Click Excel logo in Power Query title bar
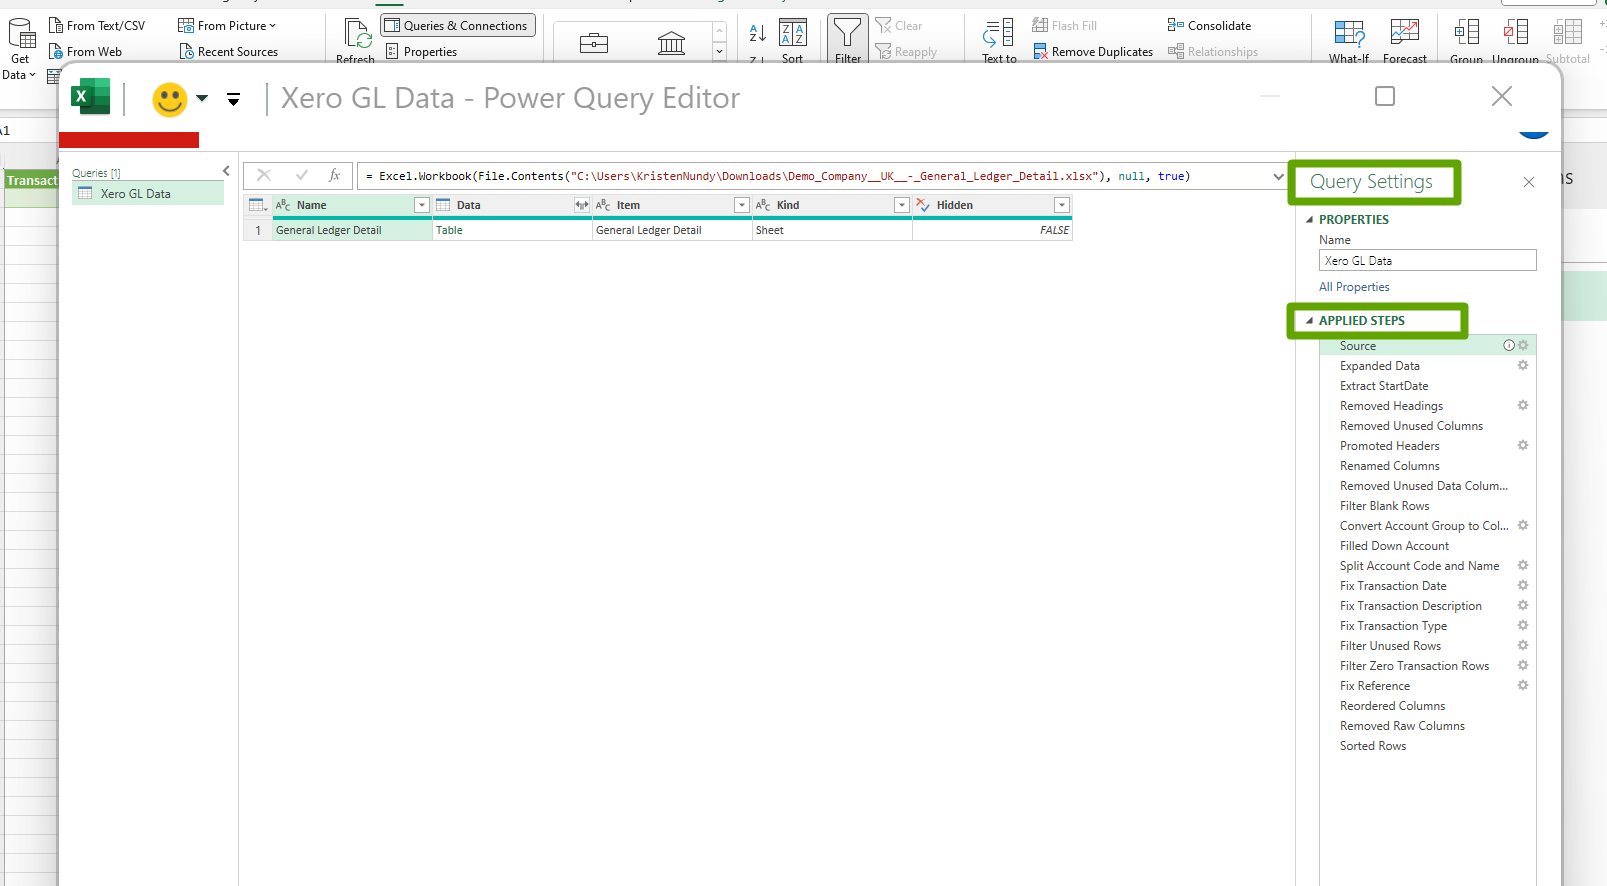Screen dimensions: 1607x886 (91, 97)
